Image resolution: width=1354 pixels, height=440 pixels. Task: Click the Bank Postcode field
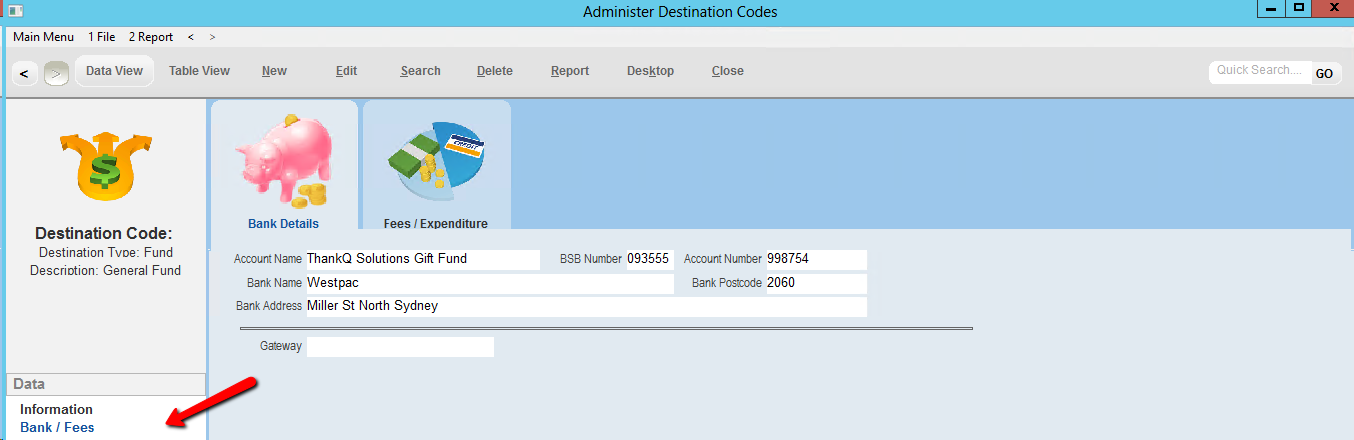tap(816, 283)
